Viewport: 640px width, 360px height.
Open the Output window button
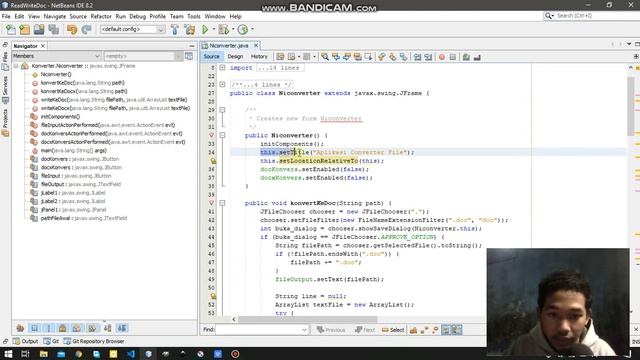tap(25, 341)
